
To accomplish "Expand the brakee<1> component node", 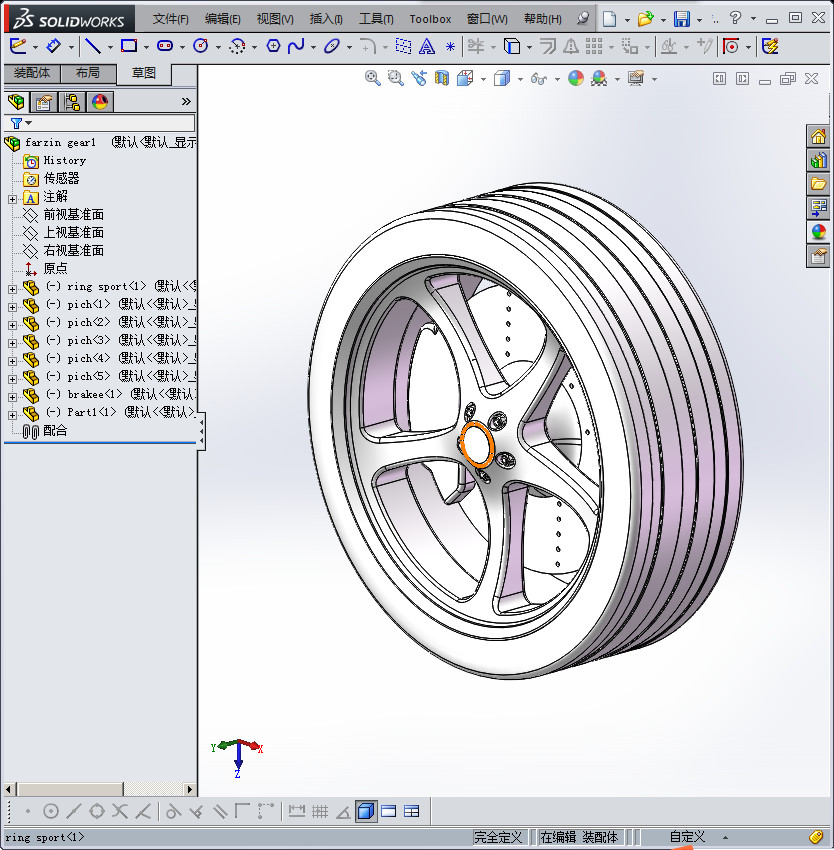I will click(12, 395).
